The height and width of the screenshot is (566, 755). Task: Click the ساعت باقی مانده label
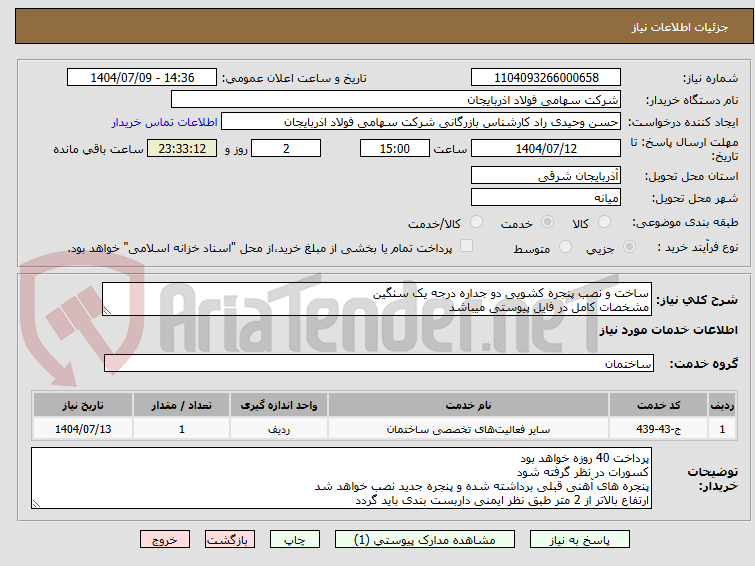click(x=98, y=149)
